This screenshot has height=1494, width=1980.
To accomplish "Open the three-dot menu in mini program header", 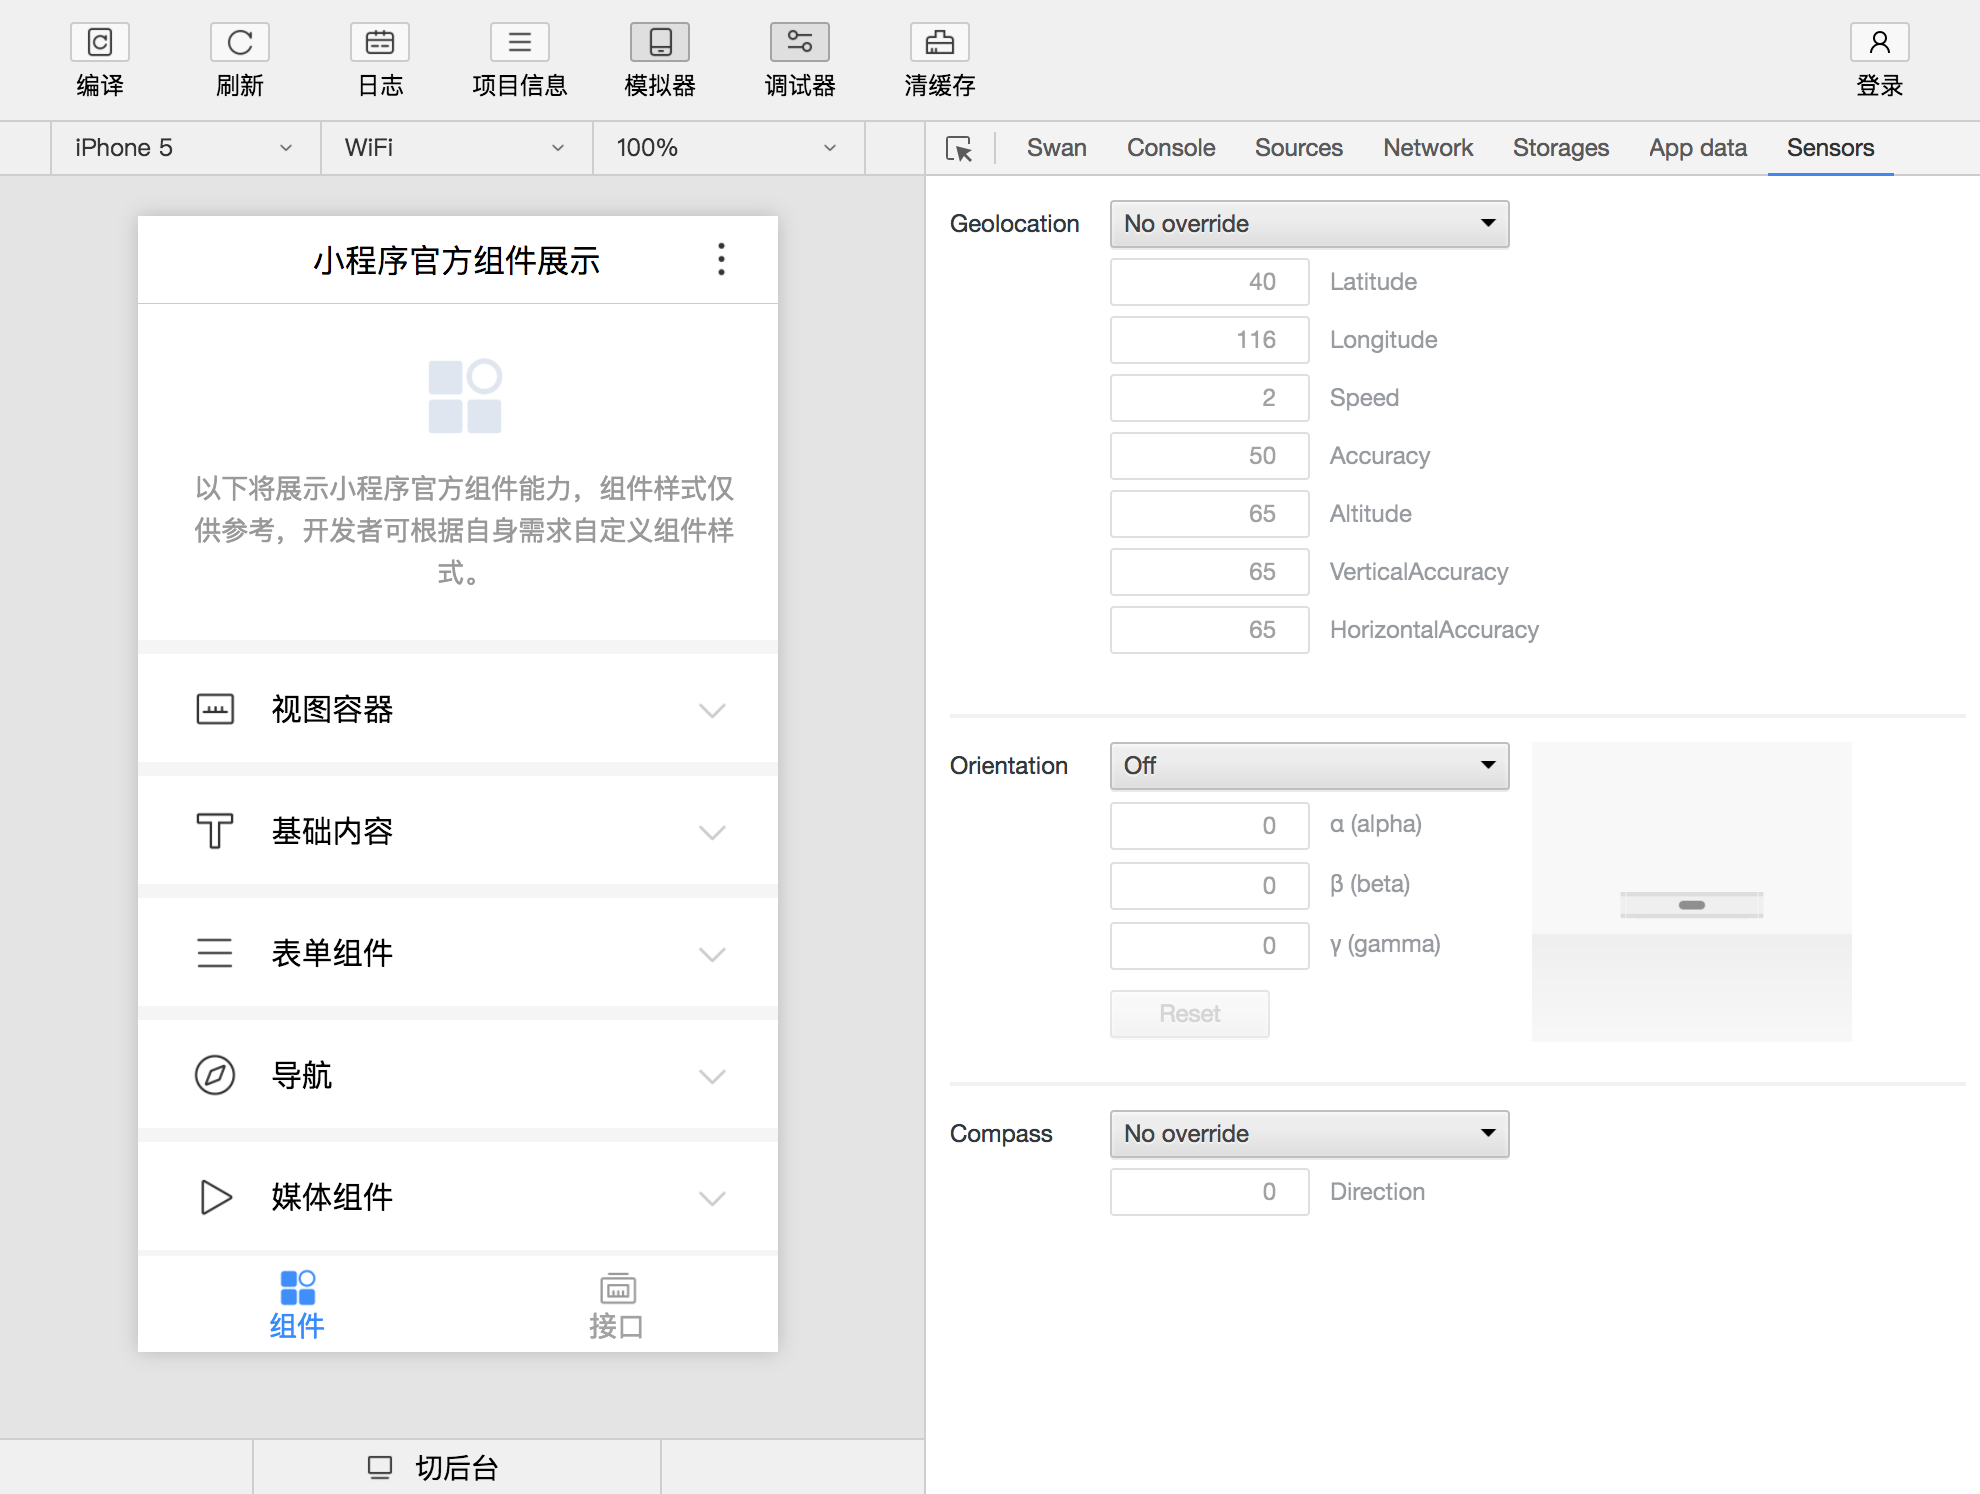I will [x=721, y=260].
